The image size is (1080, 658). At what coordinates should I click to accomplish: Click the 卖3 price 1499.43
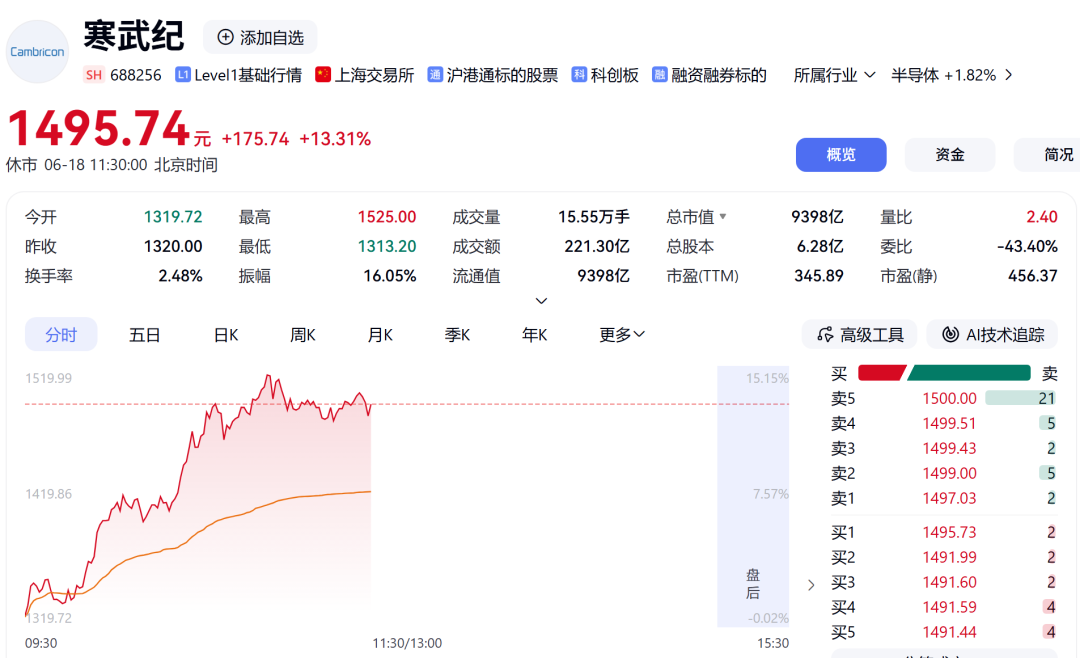click(949, 448)
